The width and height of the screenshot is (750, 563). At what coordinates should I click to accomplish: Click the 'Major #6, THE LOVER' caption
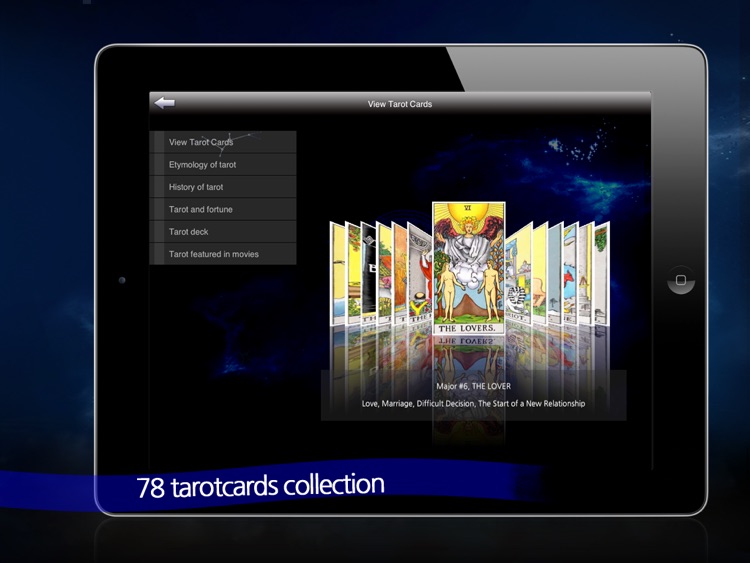pyautogui.click(x=474, y=386)
